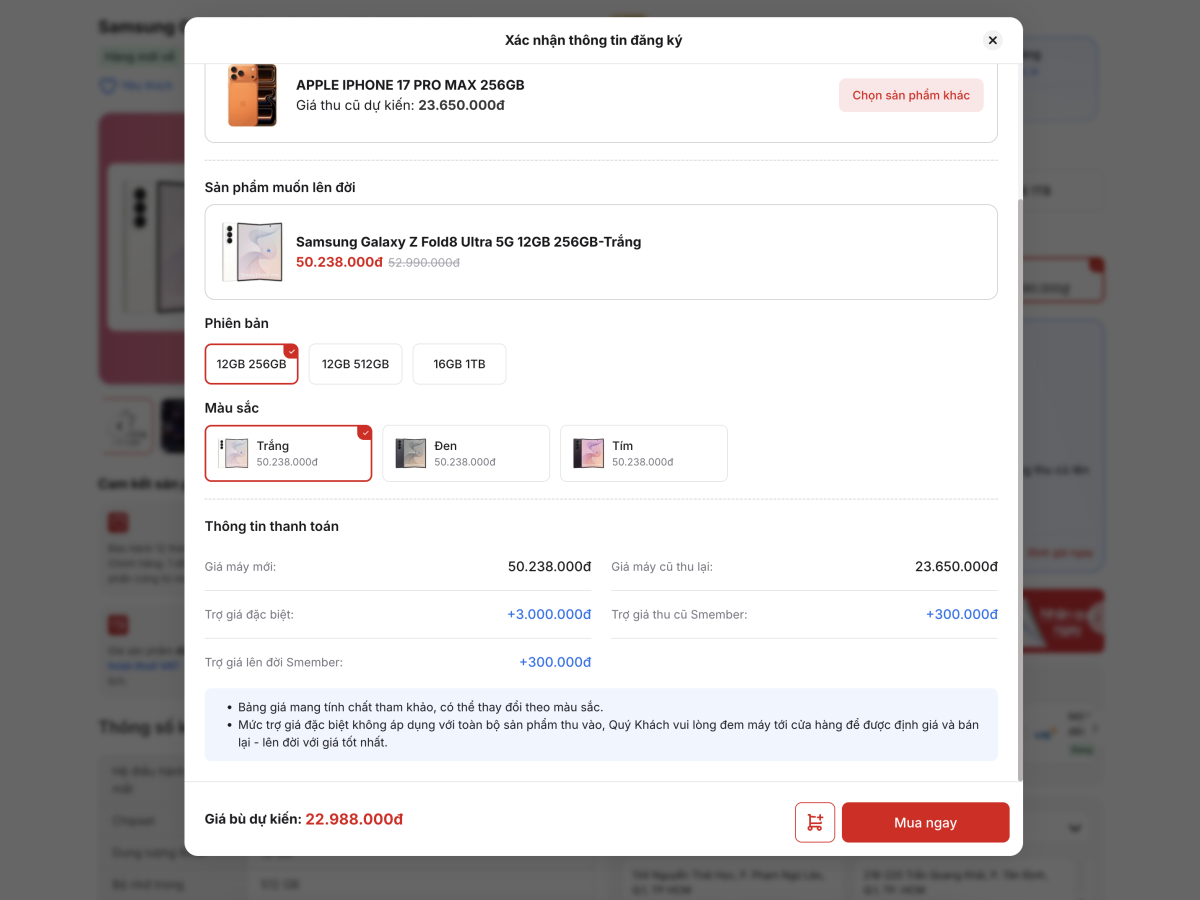Click the 'Mua ngay' button
Image resolution: width=1200 pixels, height=900 pixels.
(926, 822)
